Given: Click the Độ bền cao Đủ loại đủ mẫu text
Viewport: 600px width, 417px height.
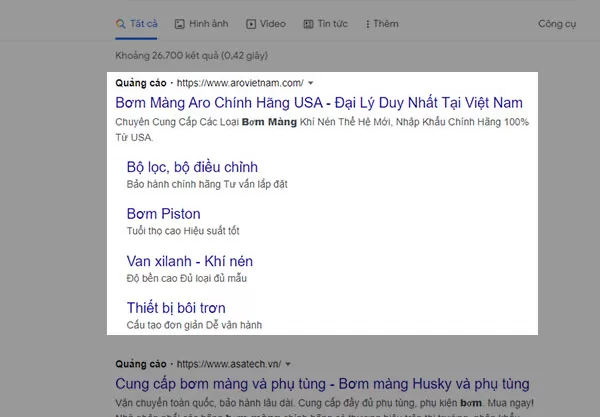Looking at the screenshot, I should coord(187,278).
